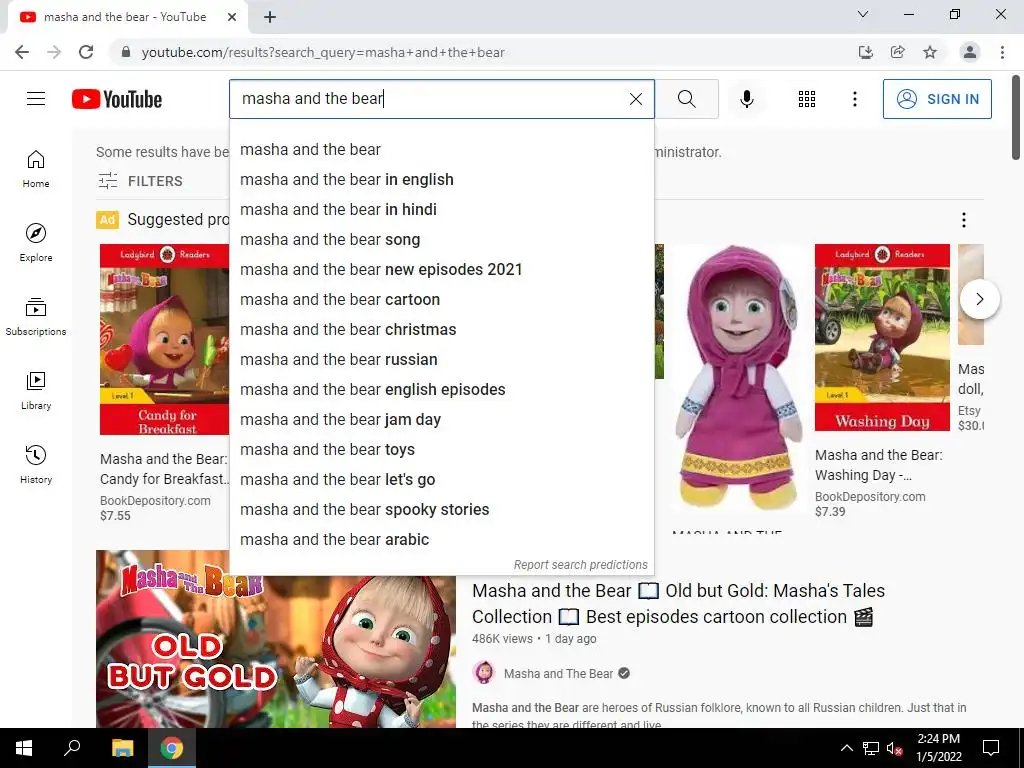Click the page vertical scrollbar thumb
This screenshot has width=1024, height=768.
pyautogui.click(x=1016, y=118)
